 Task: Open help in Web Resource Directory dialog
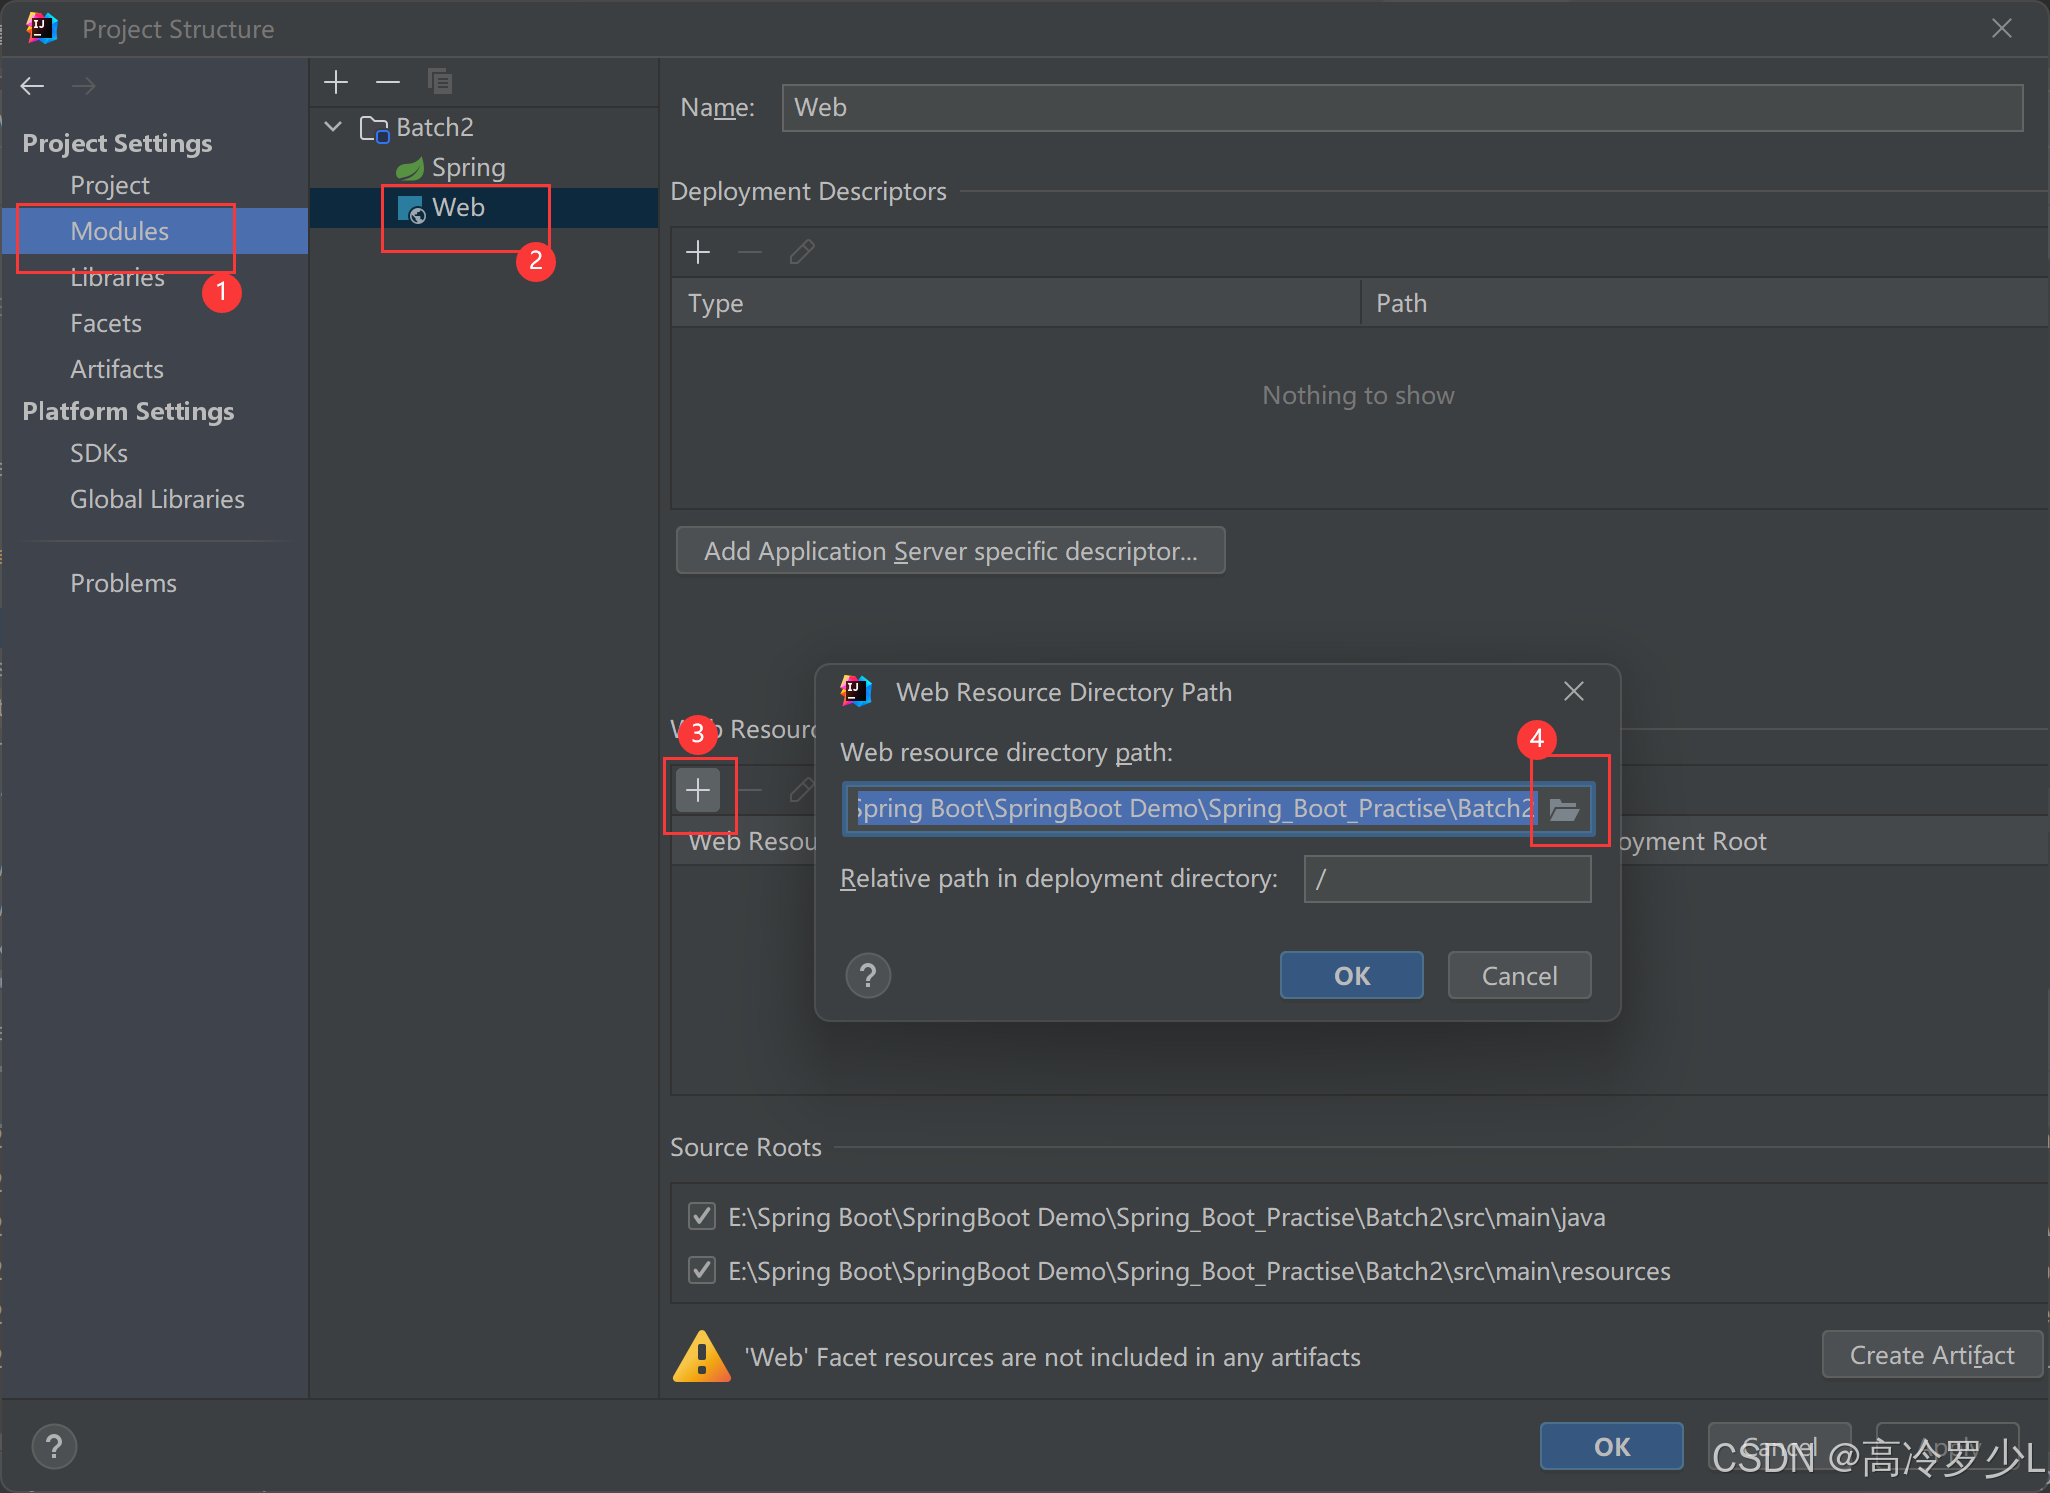867,975
